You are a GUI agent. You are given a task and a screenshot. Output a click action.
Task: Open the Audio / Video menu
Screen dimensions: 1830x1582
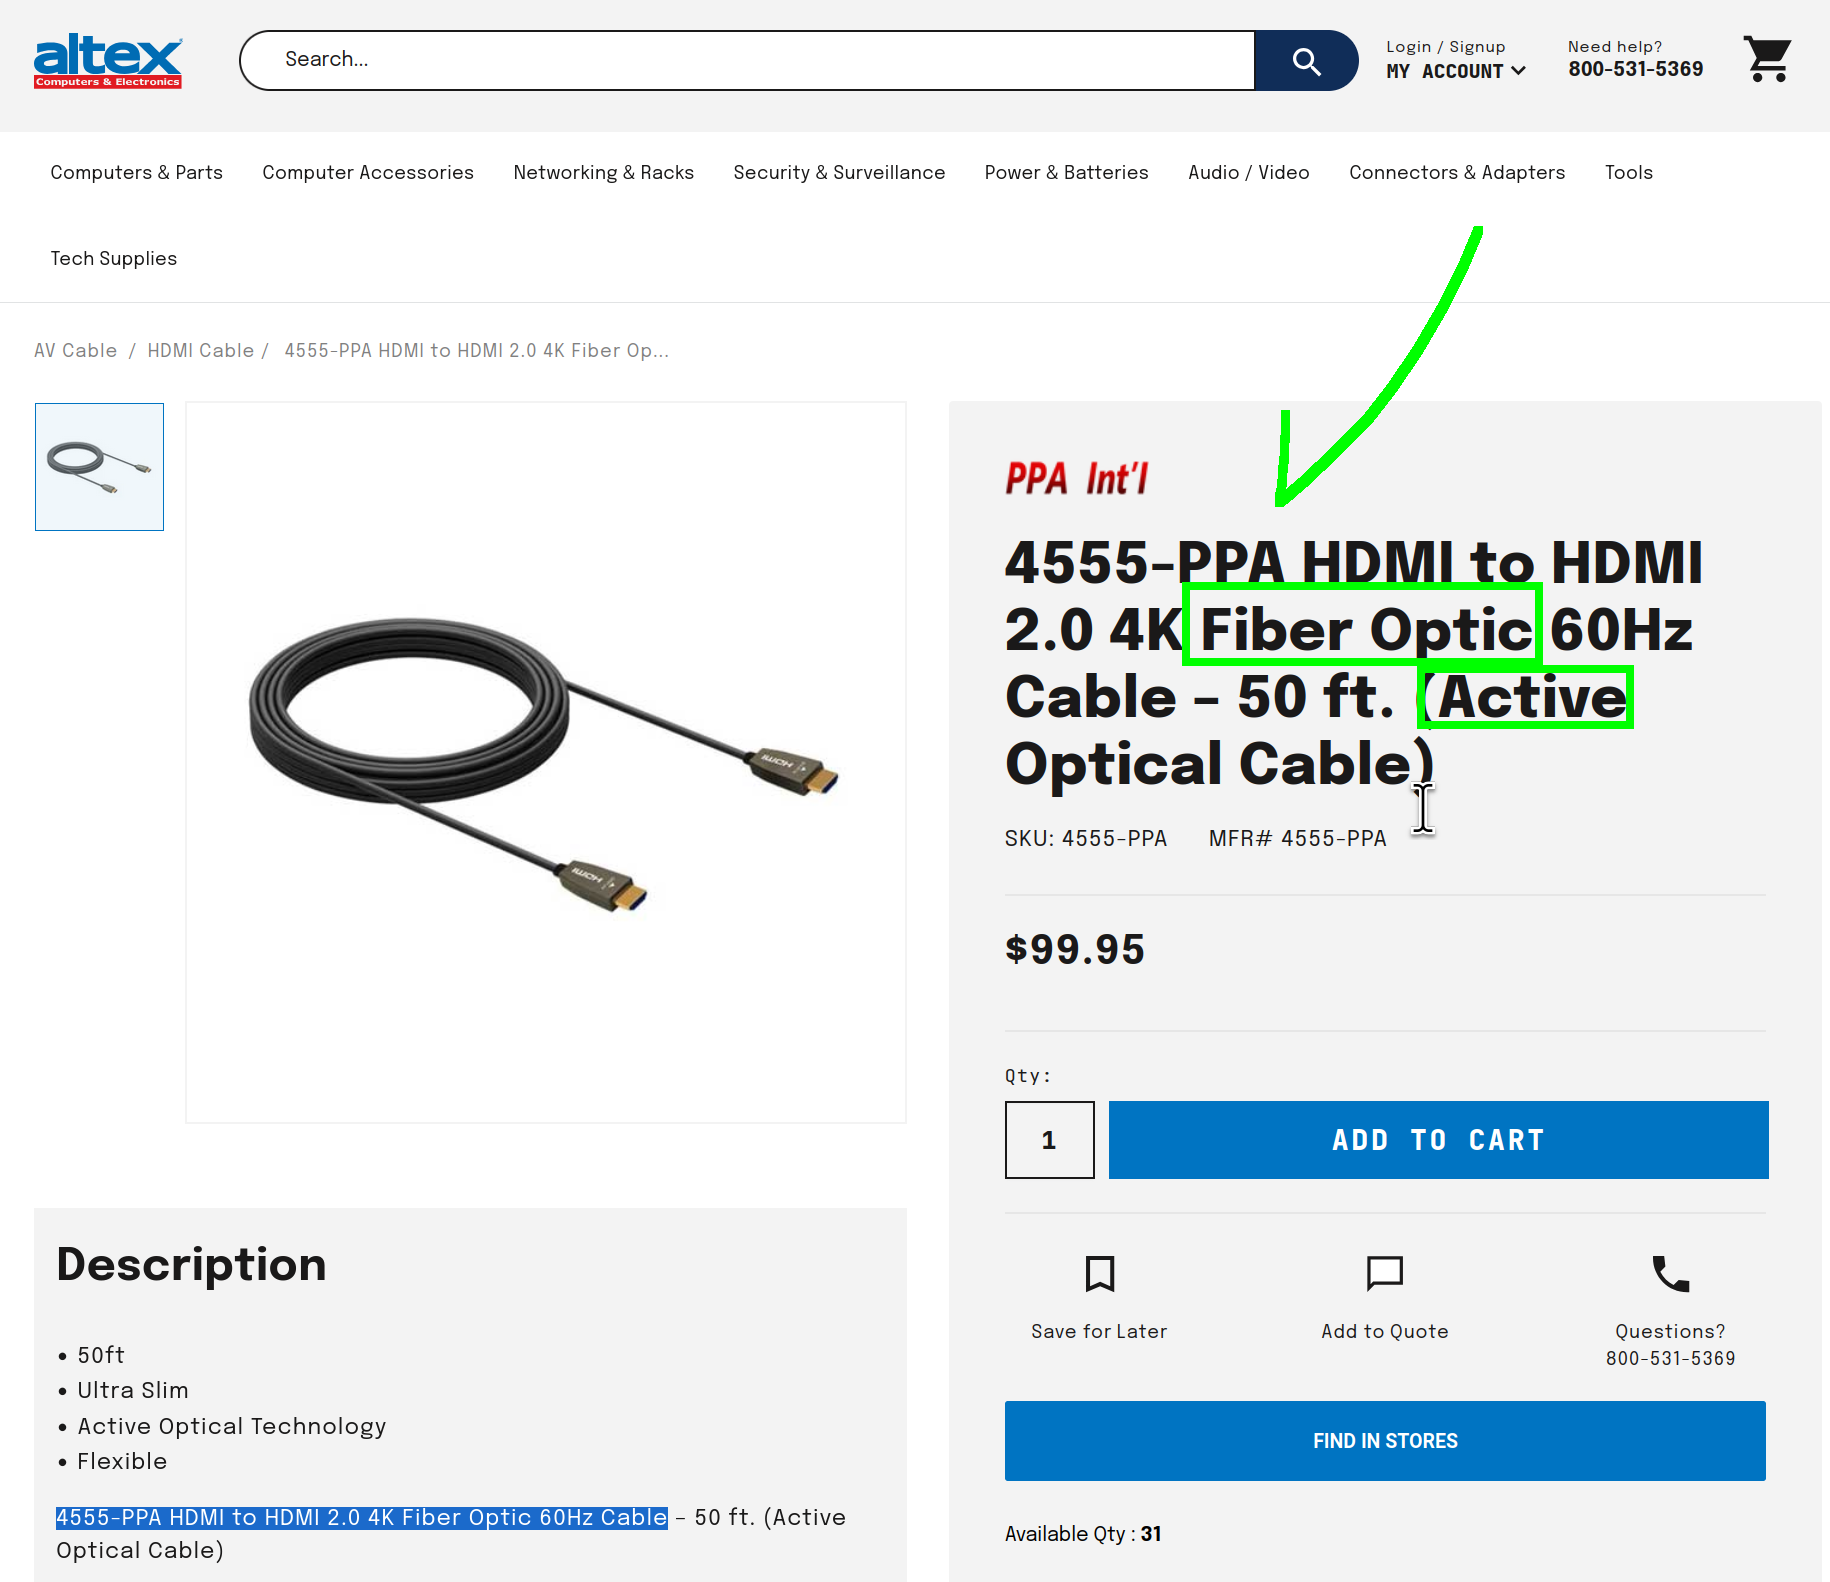click(1249, 173)
